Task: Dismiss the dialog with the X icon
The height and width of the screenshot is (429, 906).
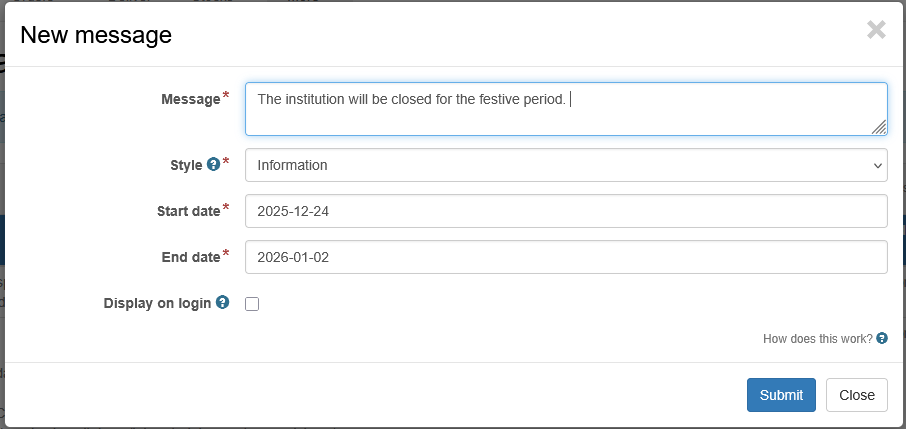Action: [x=877, y=30]
